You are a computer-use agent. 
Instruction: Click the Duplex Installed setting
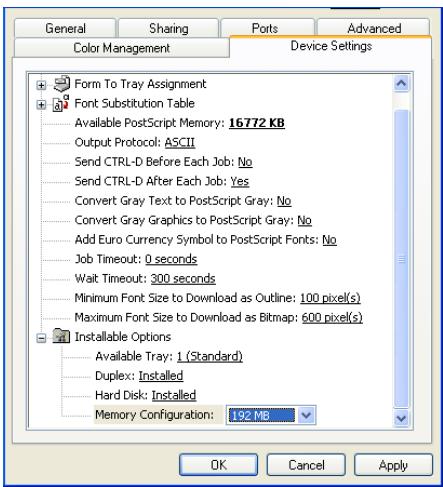[x=161, y=376]
